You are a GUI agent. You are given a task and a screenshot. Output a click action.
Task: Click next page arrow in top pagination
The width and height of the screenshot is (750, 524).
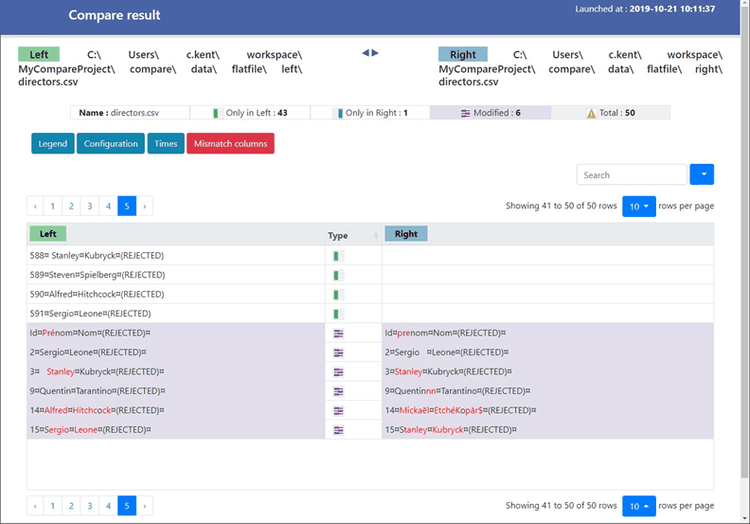(x=144, y=206)
